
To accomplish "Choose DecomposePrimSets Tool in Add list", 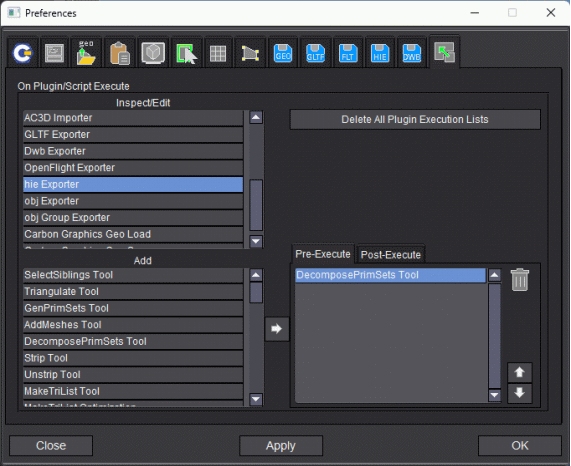I will tap(133, 341).
